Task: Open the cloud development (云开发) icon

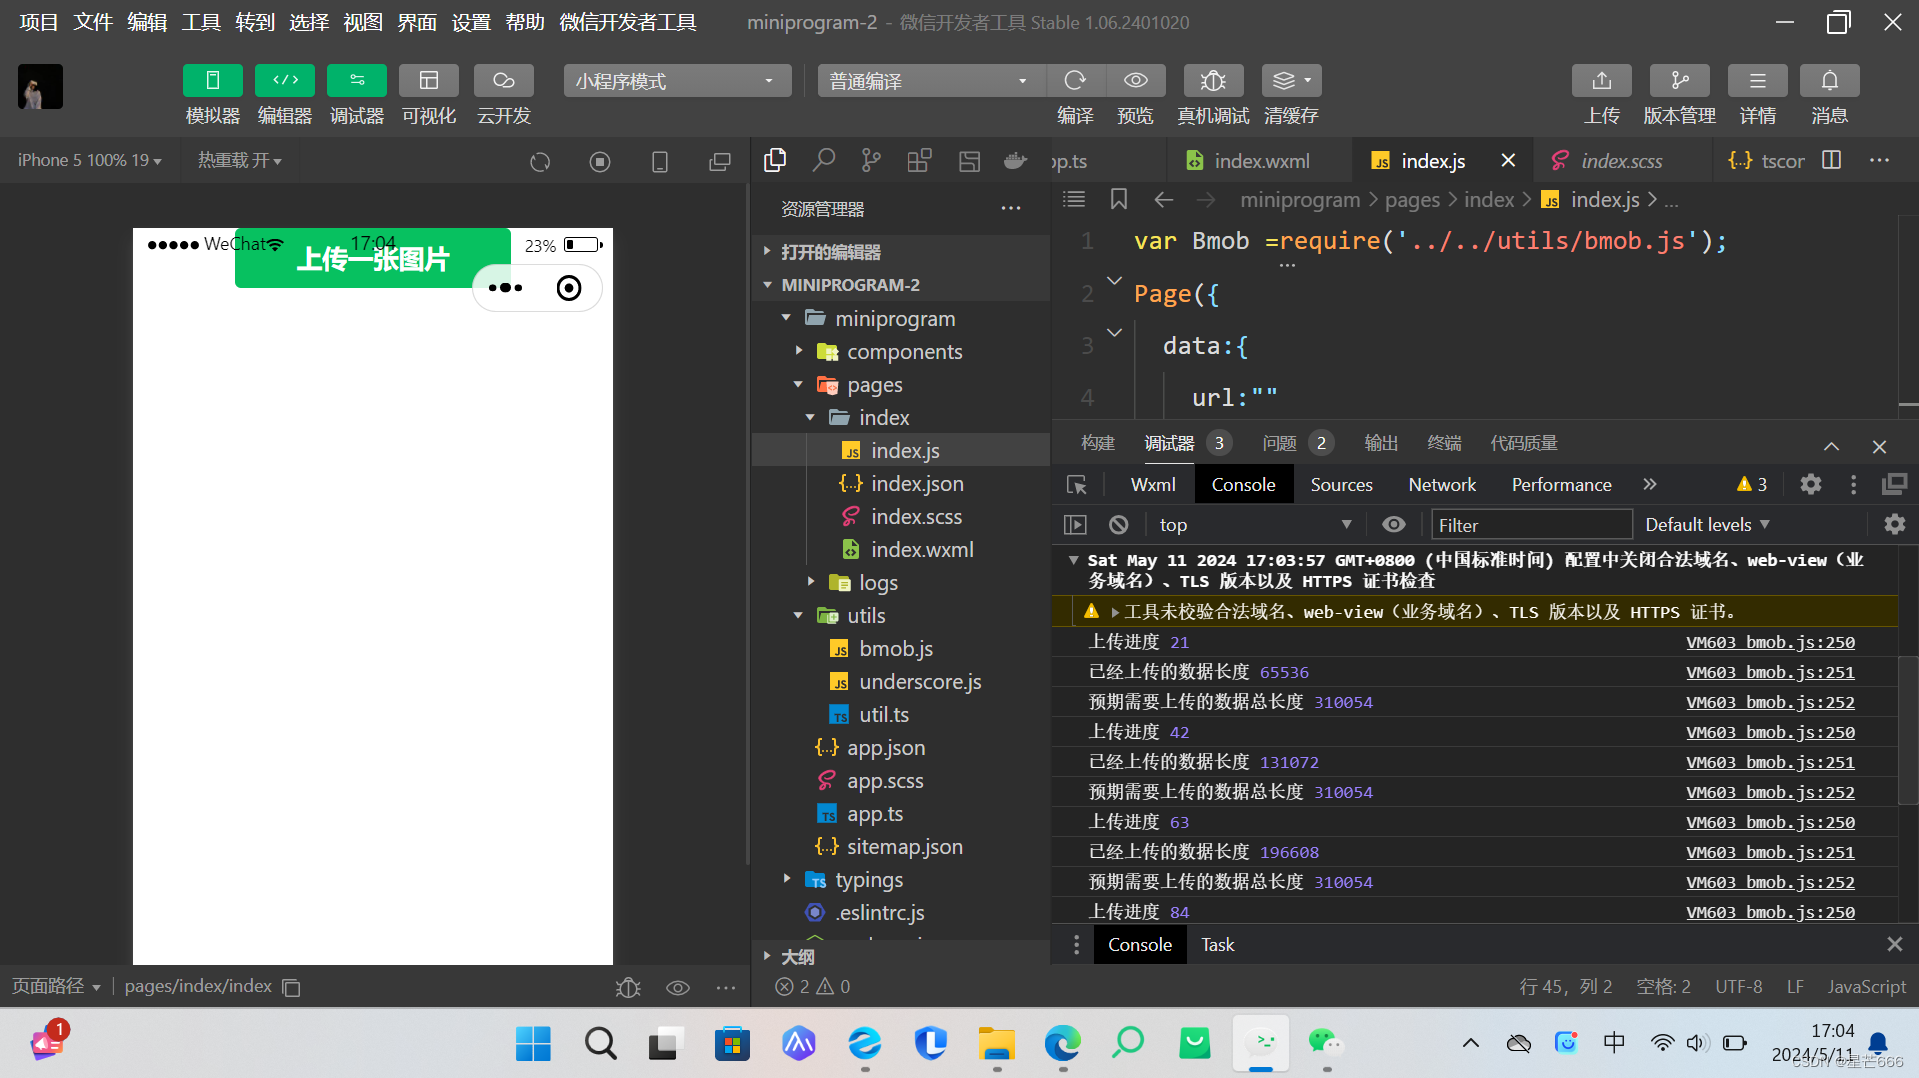Action: [504, 81]
